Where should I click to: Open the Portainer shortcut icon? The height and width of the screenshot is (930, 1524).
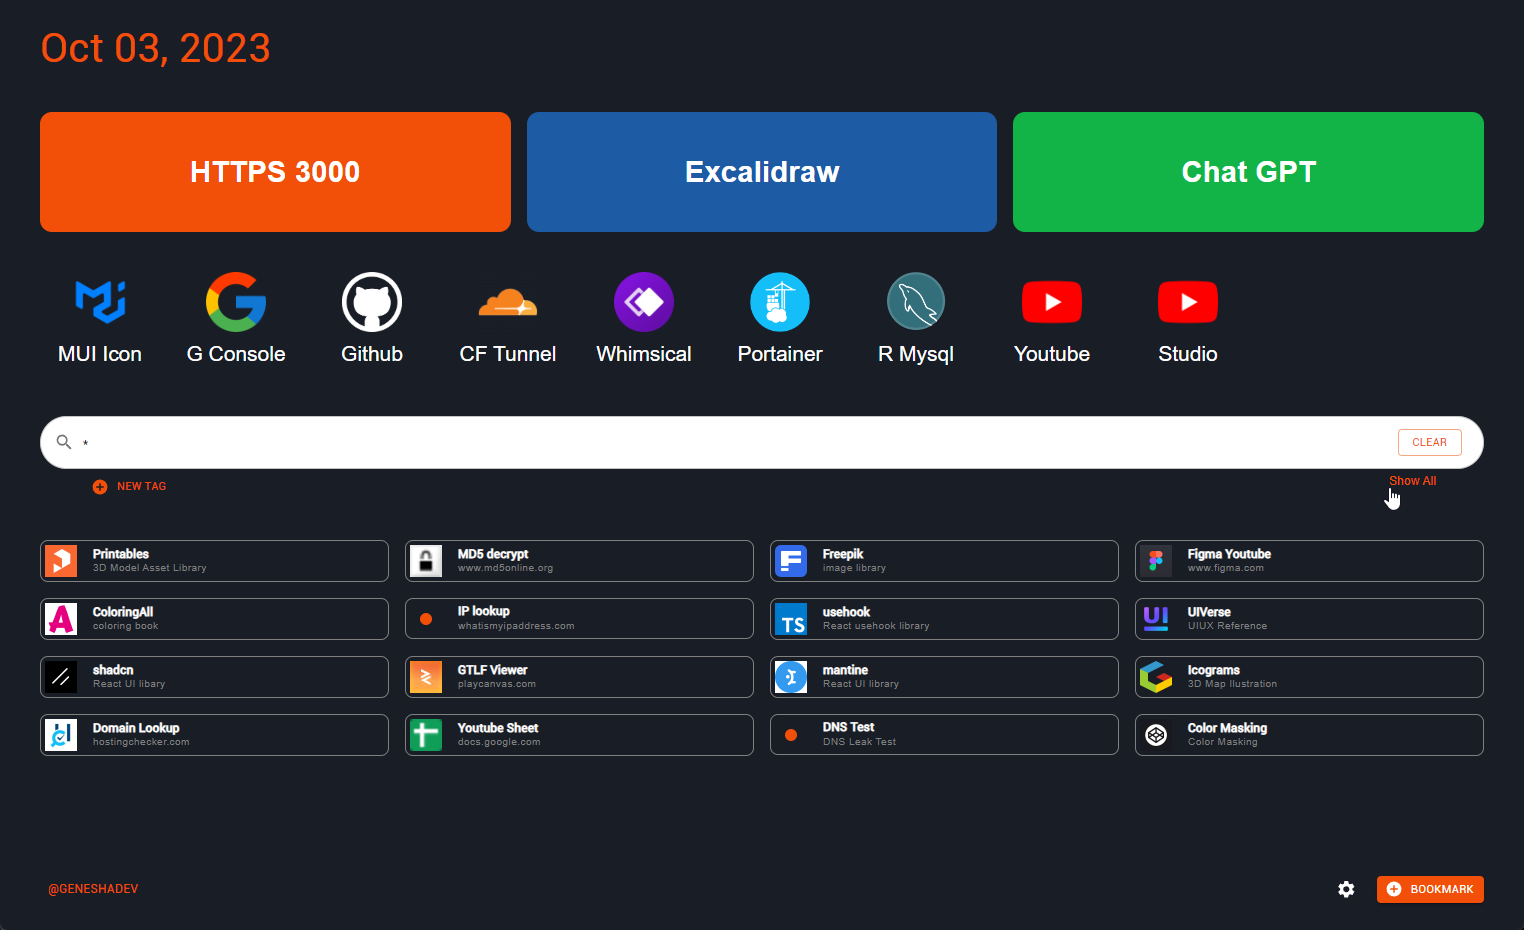(780, 302)
